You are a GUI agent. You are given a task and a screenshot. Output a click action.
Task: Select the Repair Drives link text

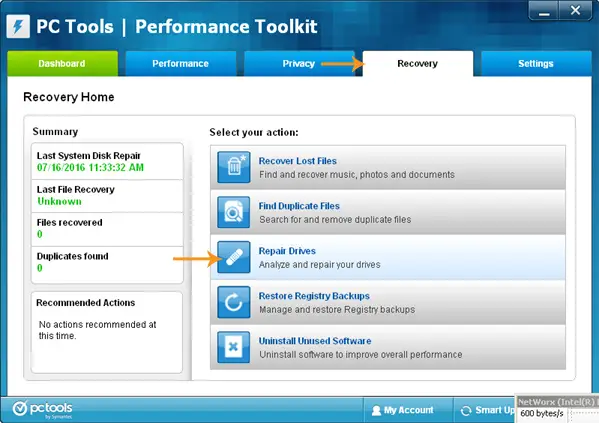point(287,251)
